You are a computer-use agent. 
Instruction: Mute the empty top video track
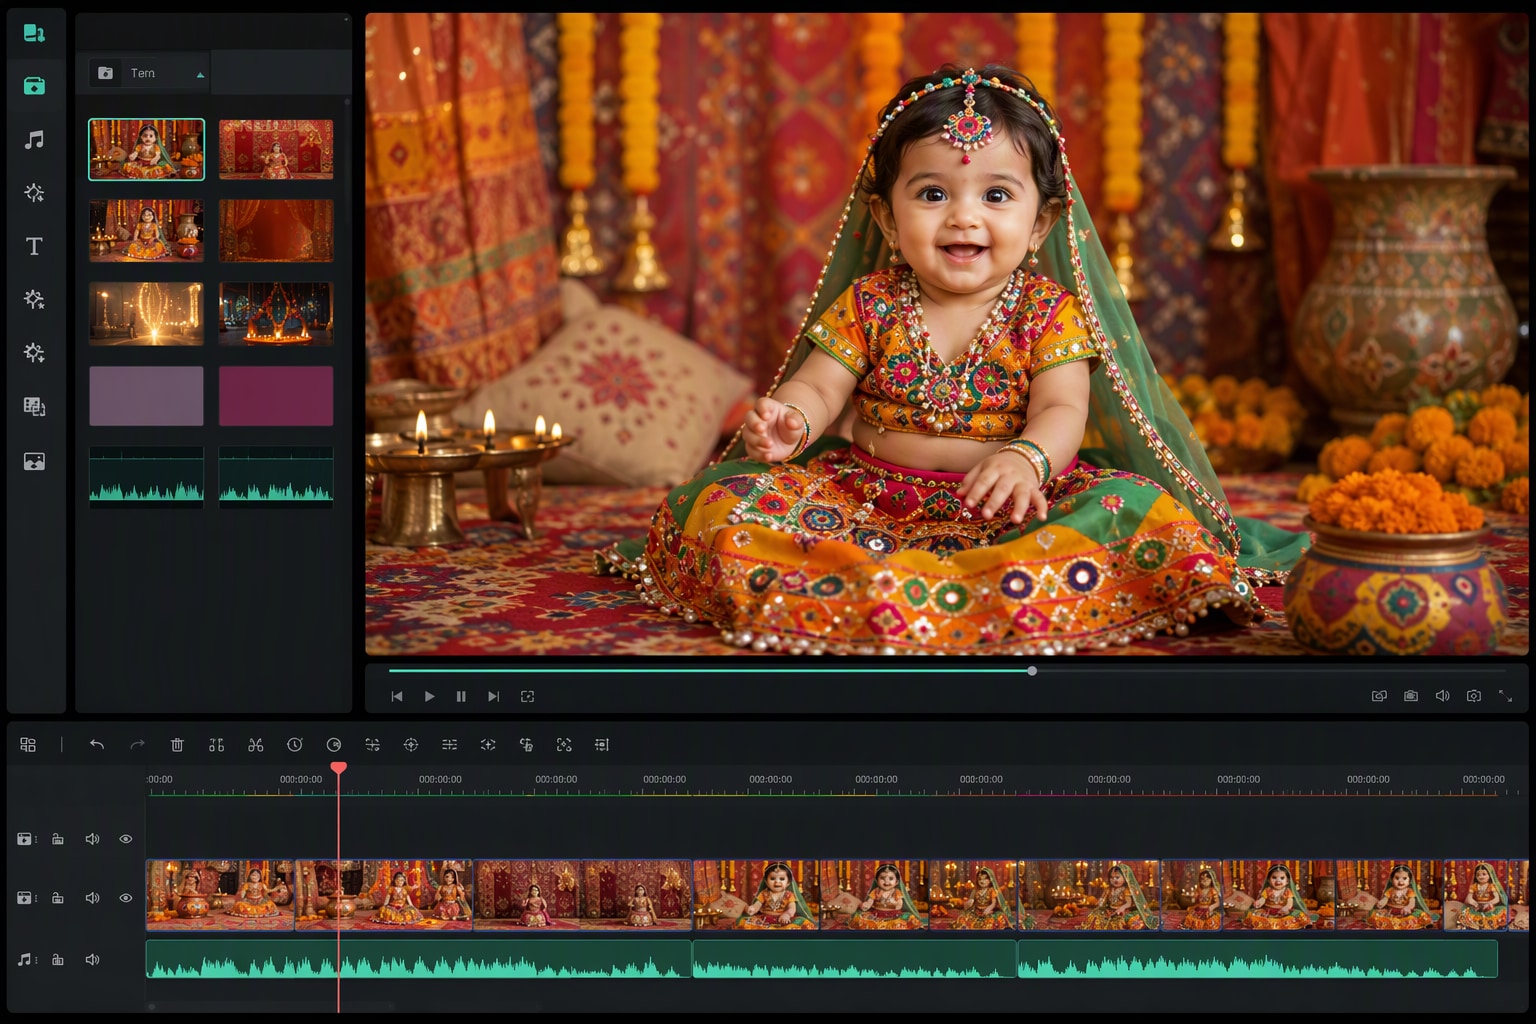(x=92, y=839)
